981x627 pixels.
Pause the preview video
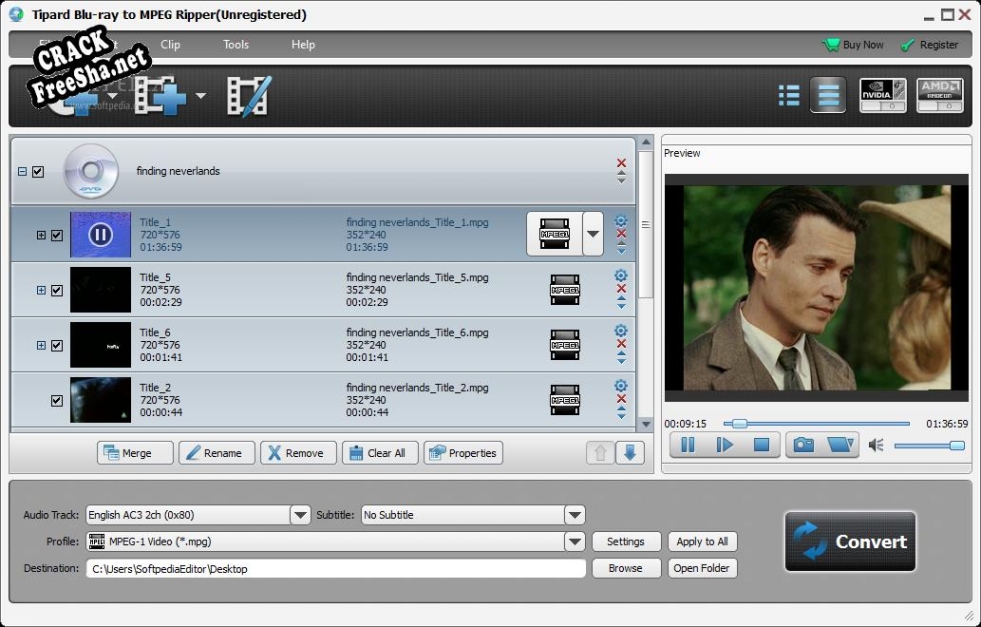(688, 445)
